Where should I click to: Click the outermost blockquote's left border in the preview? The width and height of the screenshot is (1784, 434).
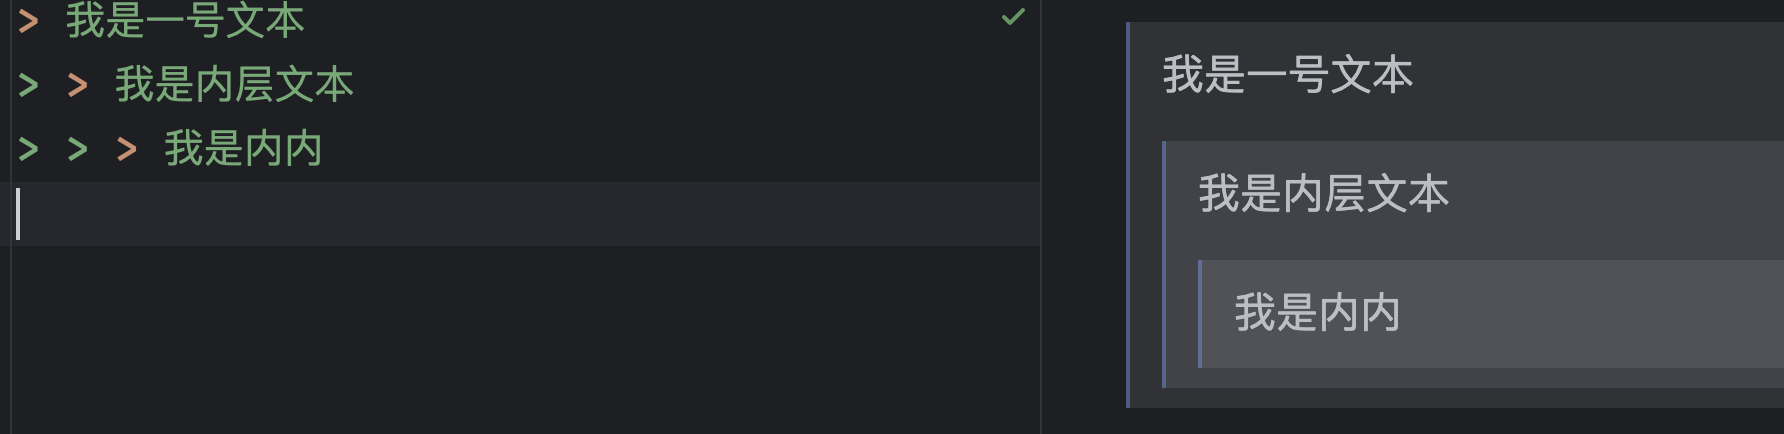pyautogui.click(x=1128, y=215)
